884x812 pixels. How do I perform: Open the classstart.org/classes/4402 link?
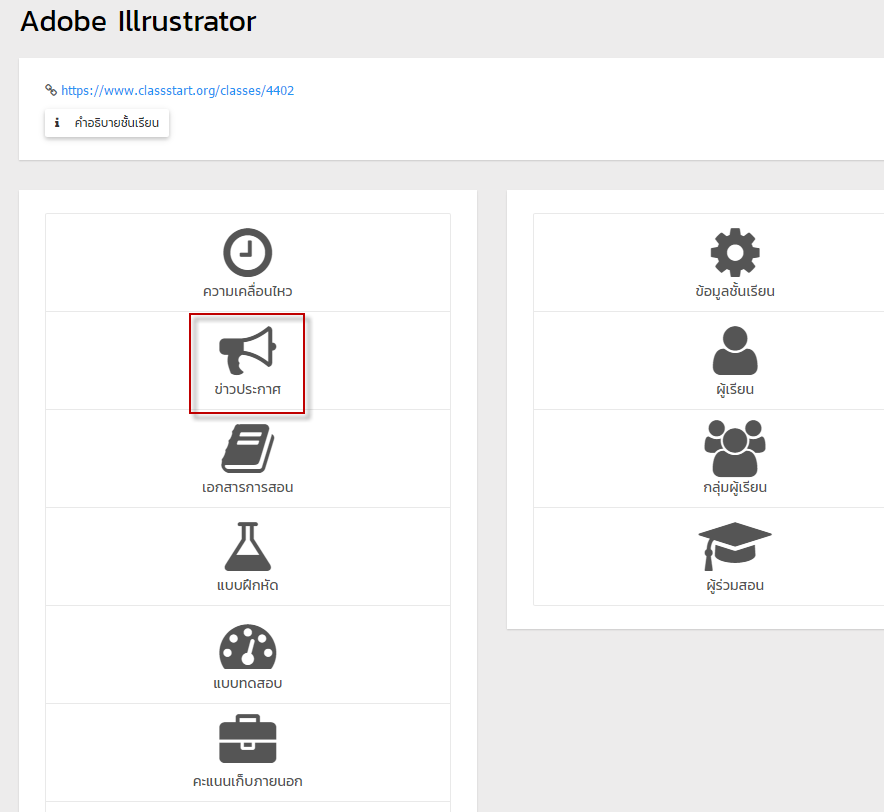click(178, 90)
